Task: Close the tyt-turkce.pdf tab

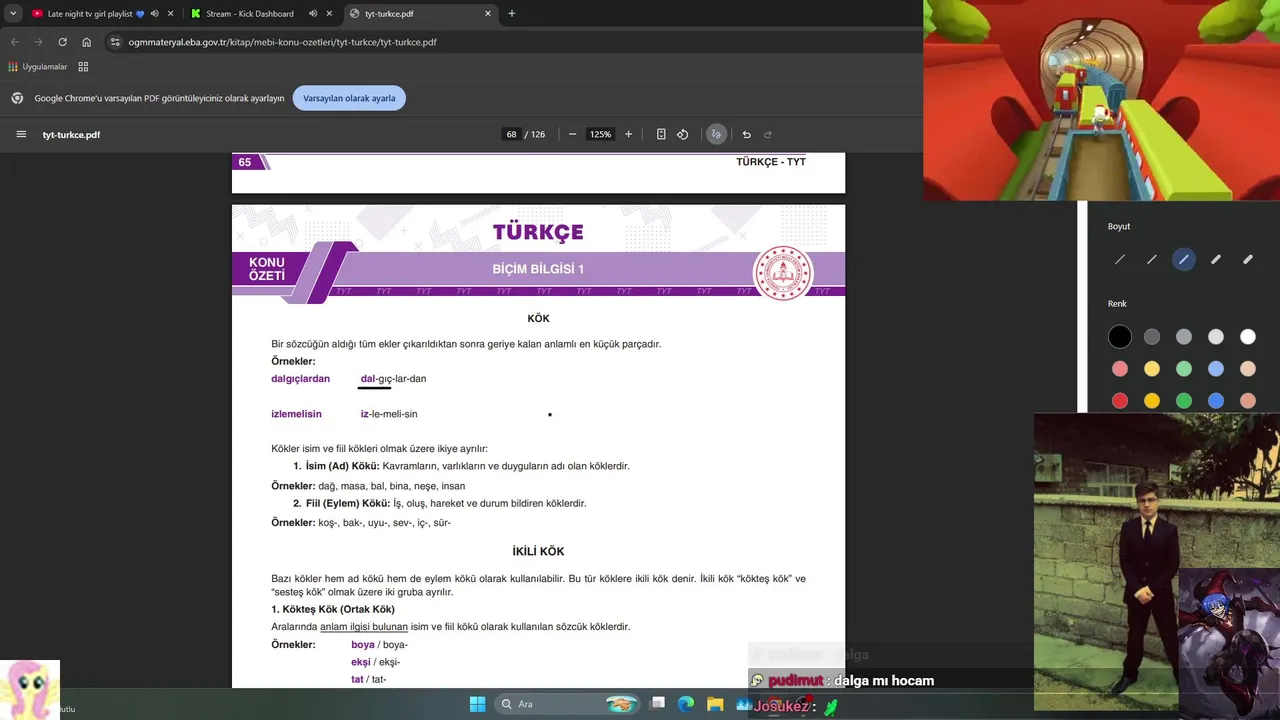Action: pos(488,14)
